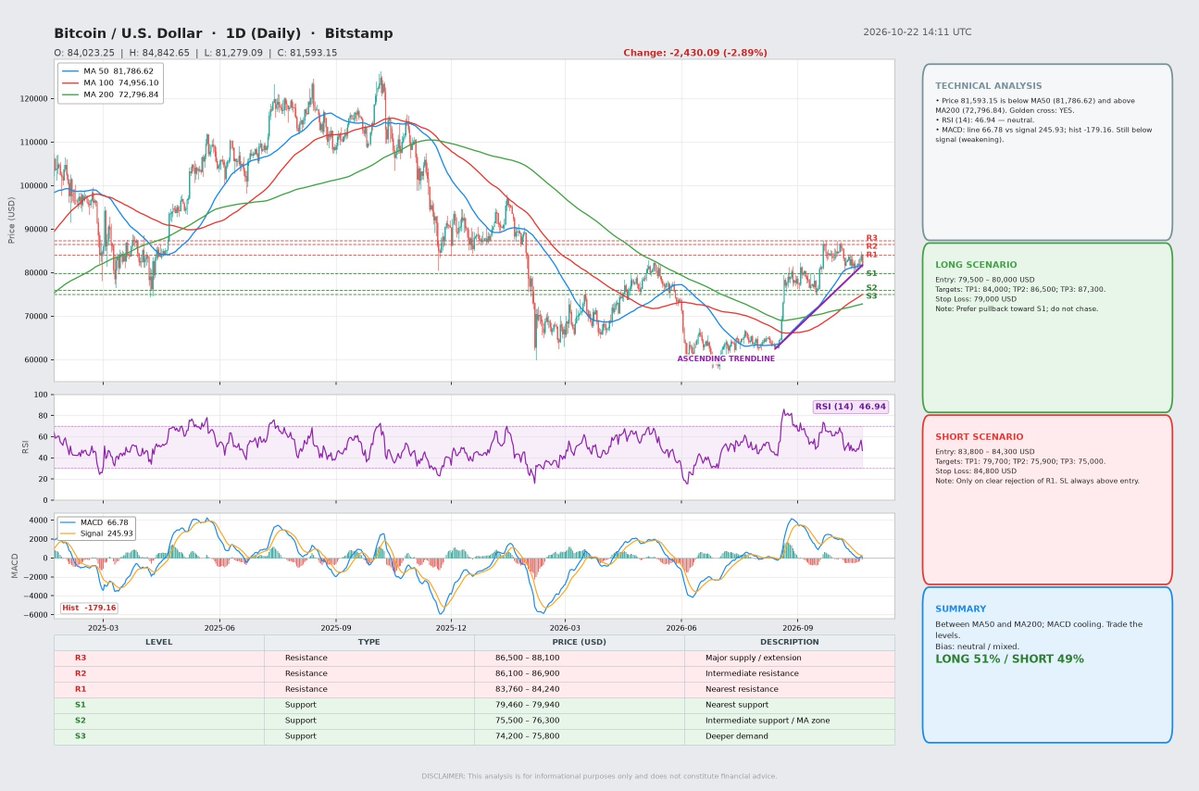Click the 2026-09 date axis label

tap(797, 628)
